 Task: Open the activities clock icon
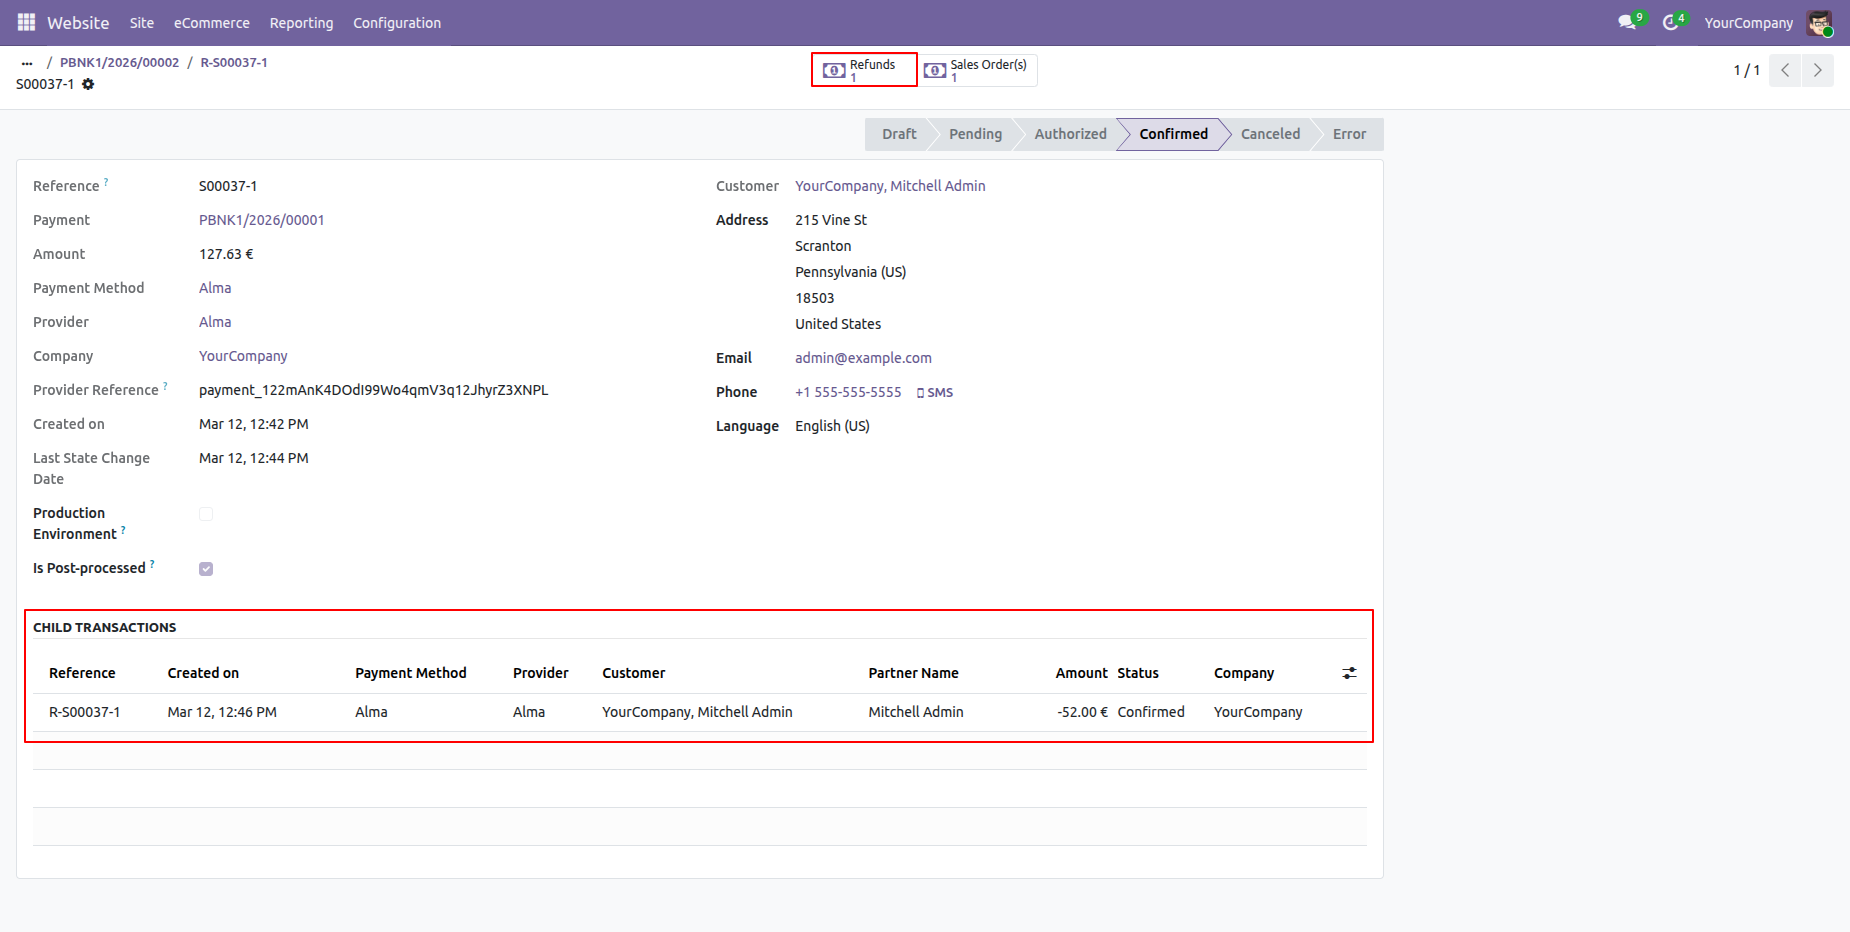1670,22
